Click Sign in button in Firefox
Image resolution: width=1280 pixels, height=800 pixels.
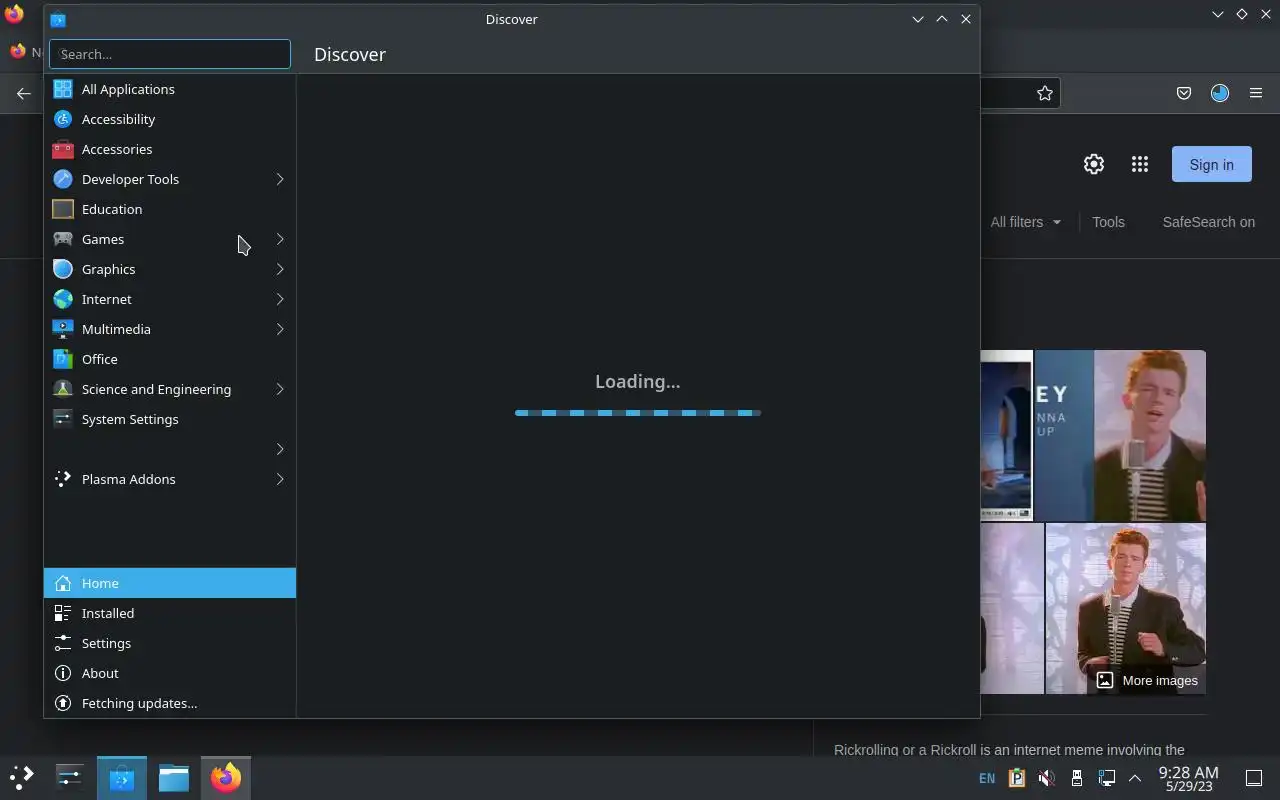[1211, 164]
